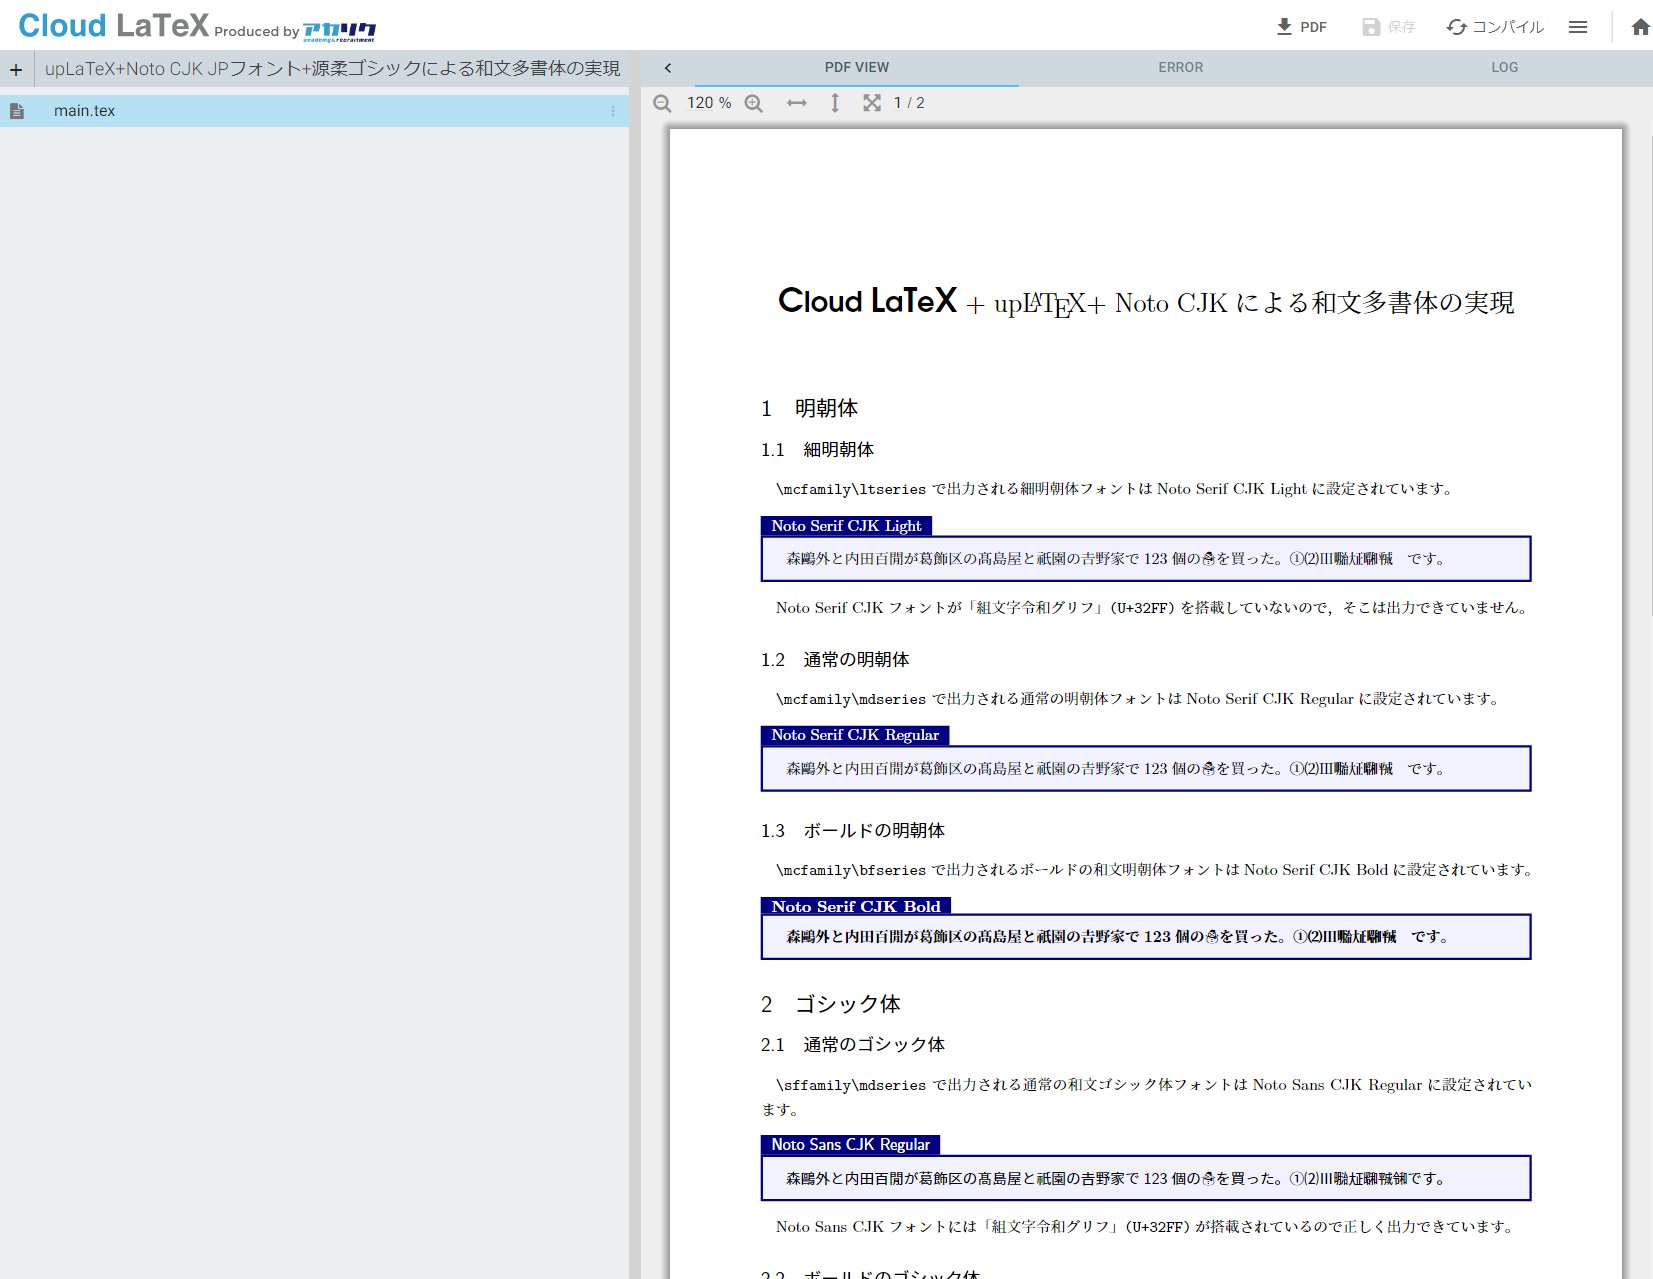1653x1279 pixels.
Task: Click the Noto Serif CJK Light box label
Action: (x=846, y=526)
